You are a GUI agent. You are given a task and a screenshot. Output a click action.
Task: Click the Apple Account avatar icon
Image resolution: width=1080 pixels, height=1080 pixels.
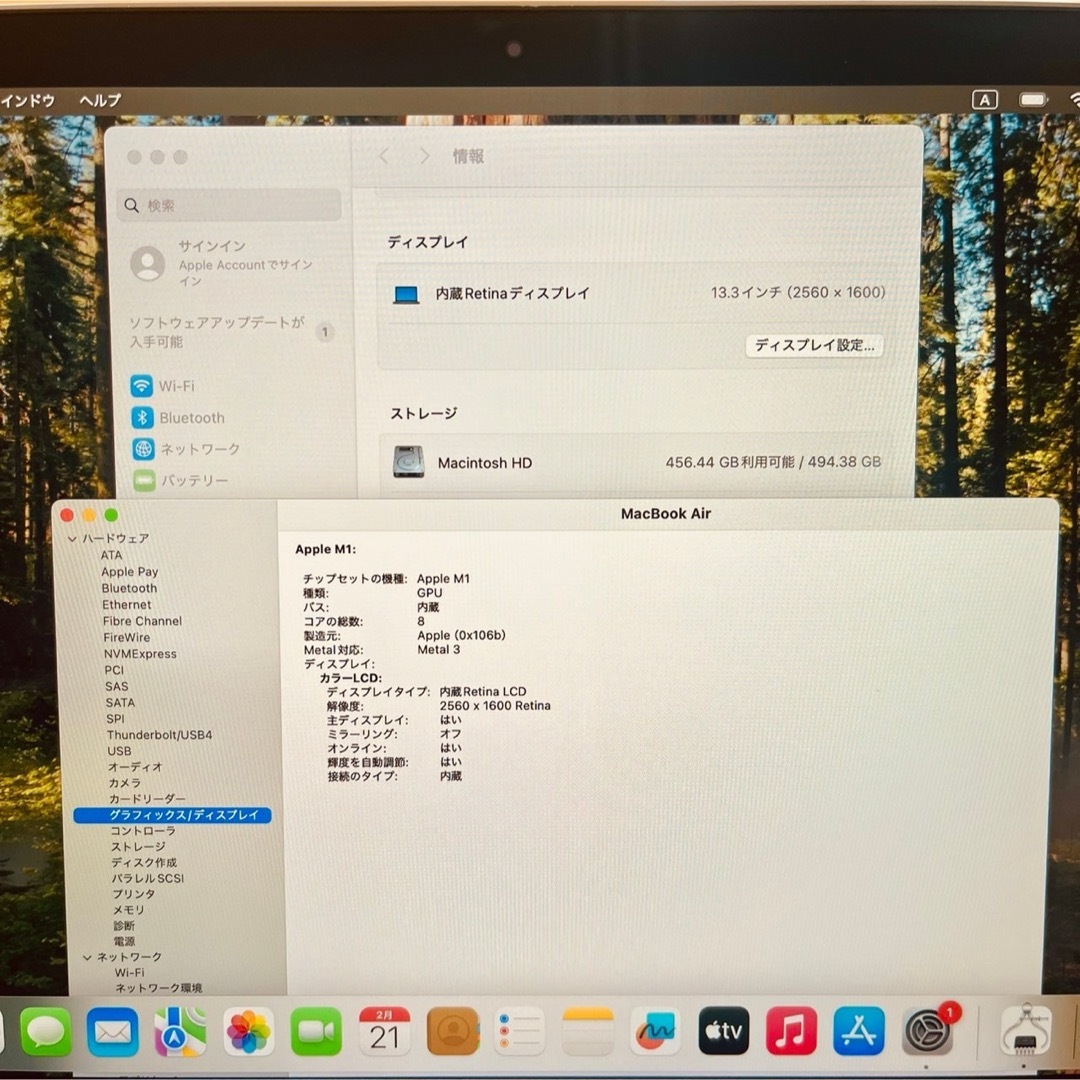click(148, 263)
